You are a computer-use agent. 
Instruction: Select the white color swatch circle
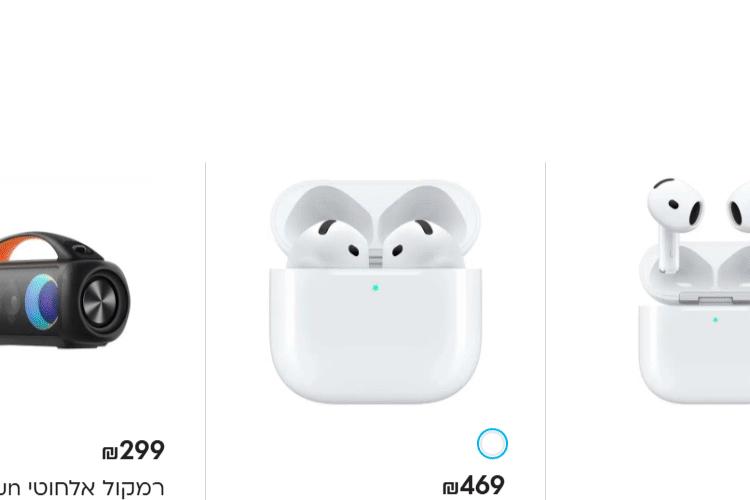[492, 444]
